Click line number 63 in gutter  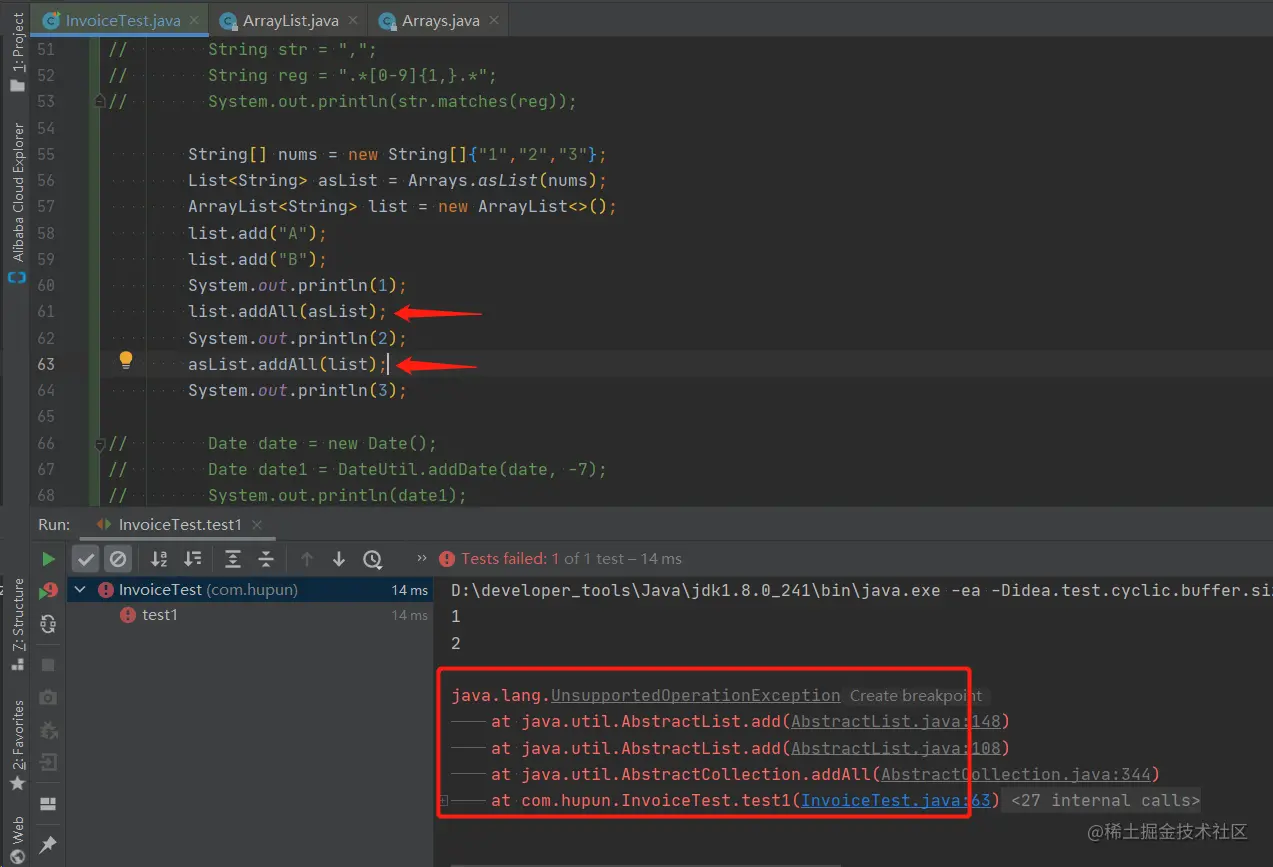click(x=46, y=364)
